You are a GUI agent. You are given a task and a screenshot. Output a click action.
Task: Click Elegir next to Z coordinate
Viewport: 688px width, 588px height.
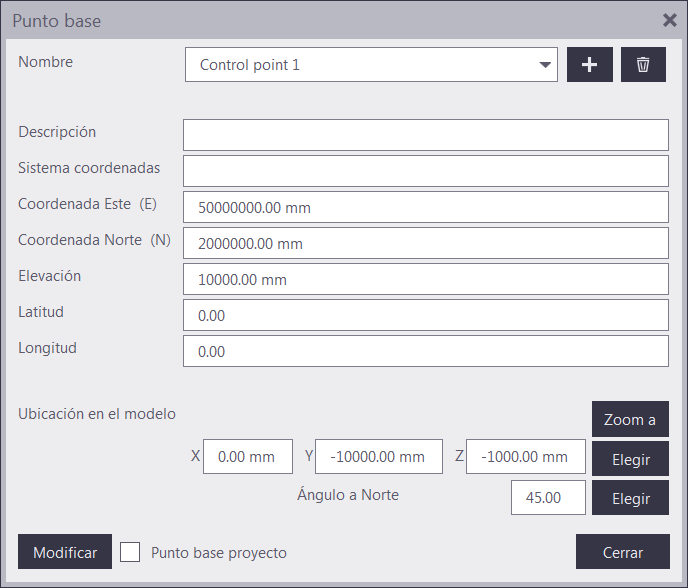[x=630, y=460]
